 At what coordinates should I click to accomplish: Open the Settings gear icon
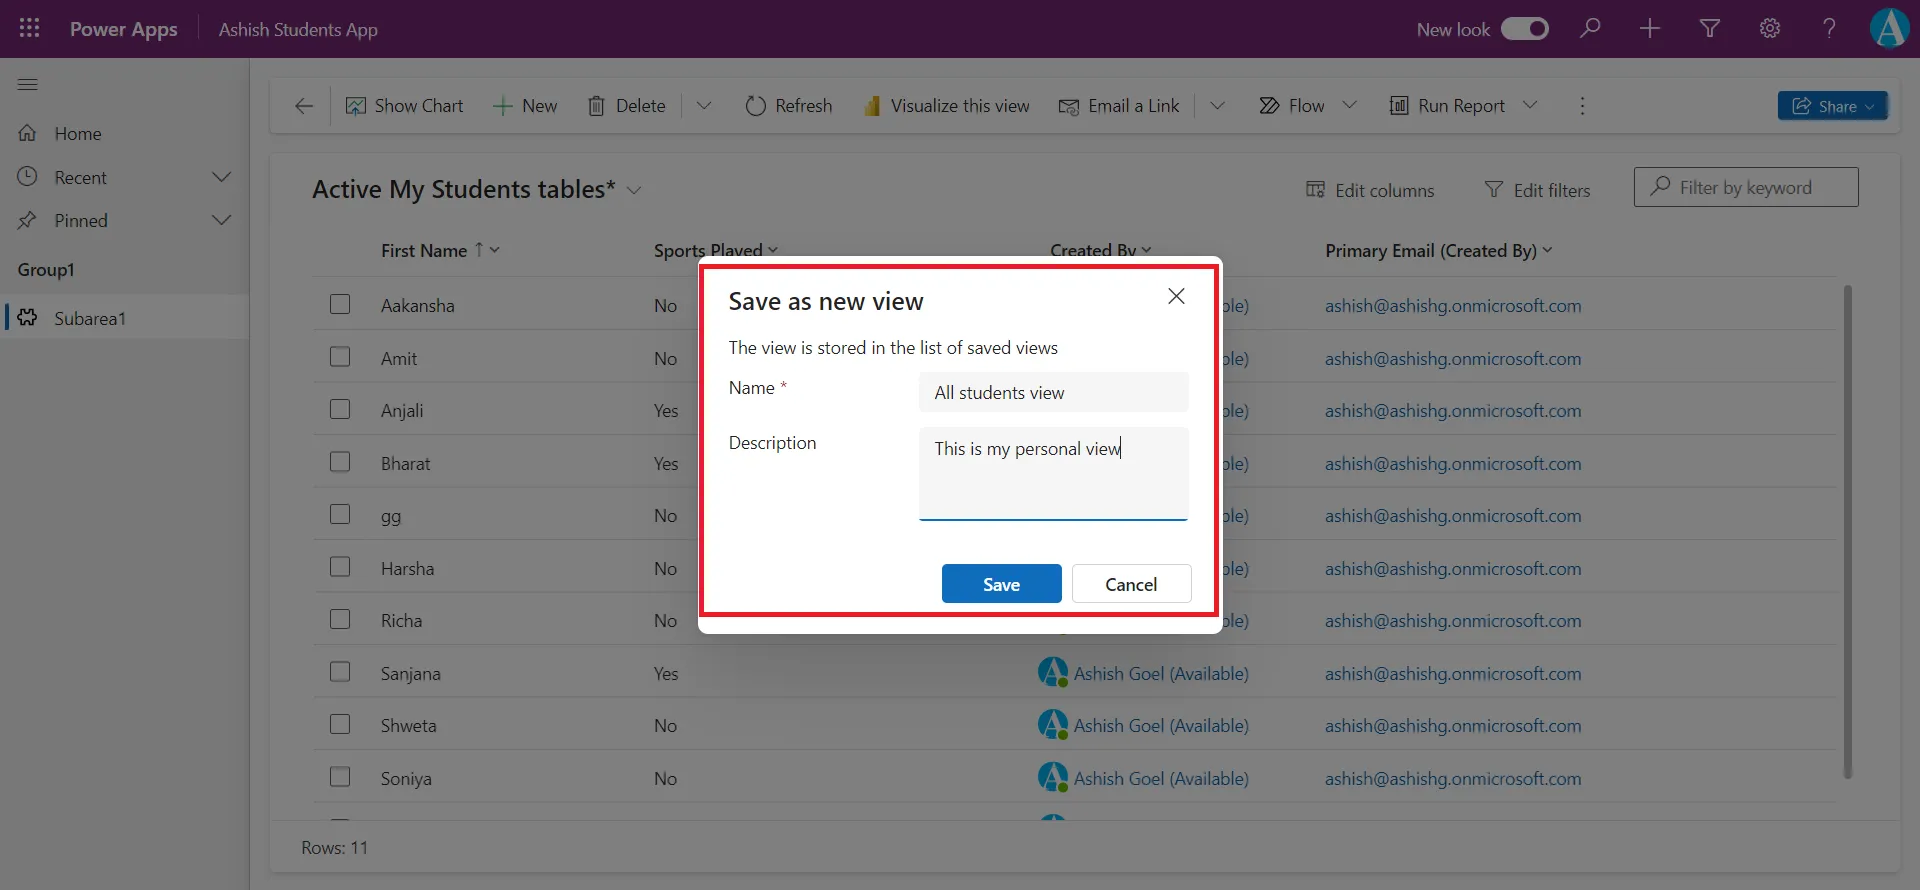(x=1769, y=29)
